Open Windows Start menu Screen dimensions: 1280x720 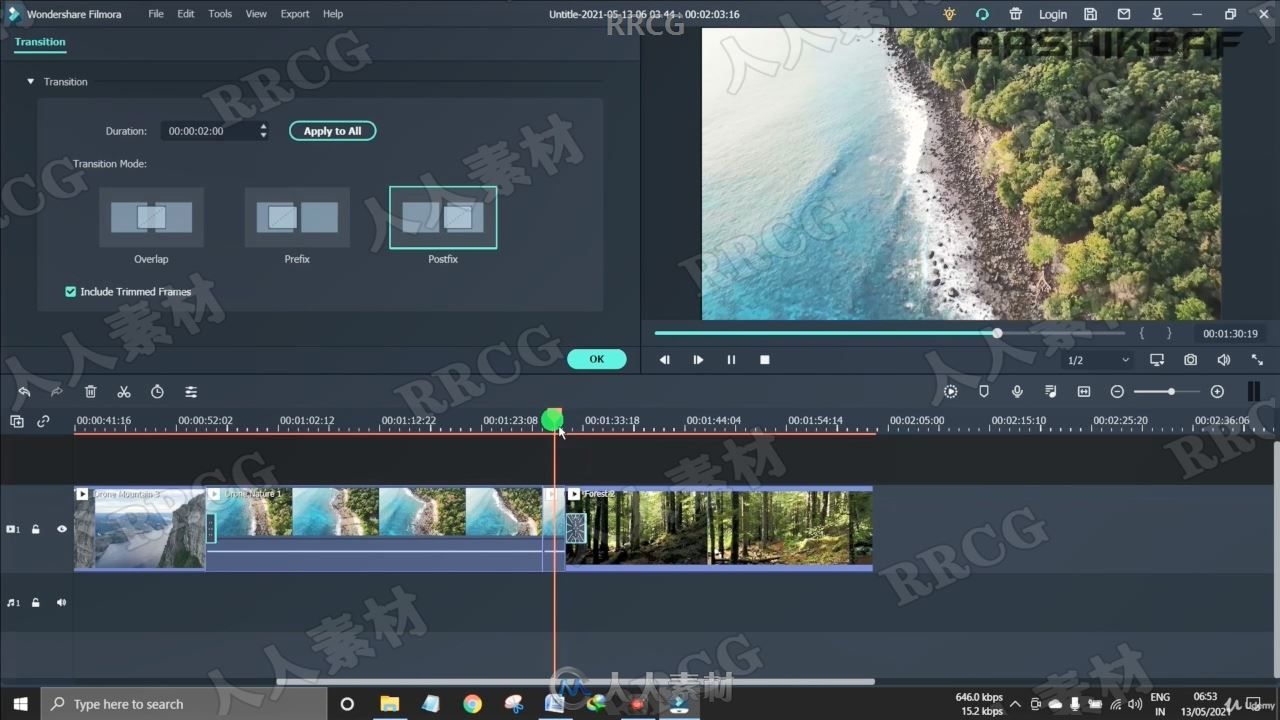point(20,704)
